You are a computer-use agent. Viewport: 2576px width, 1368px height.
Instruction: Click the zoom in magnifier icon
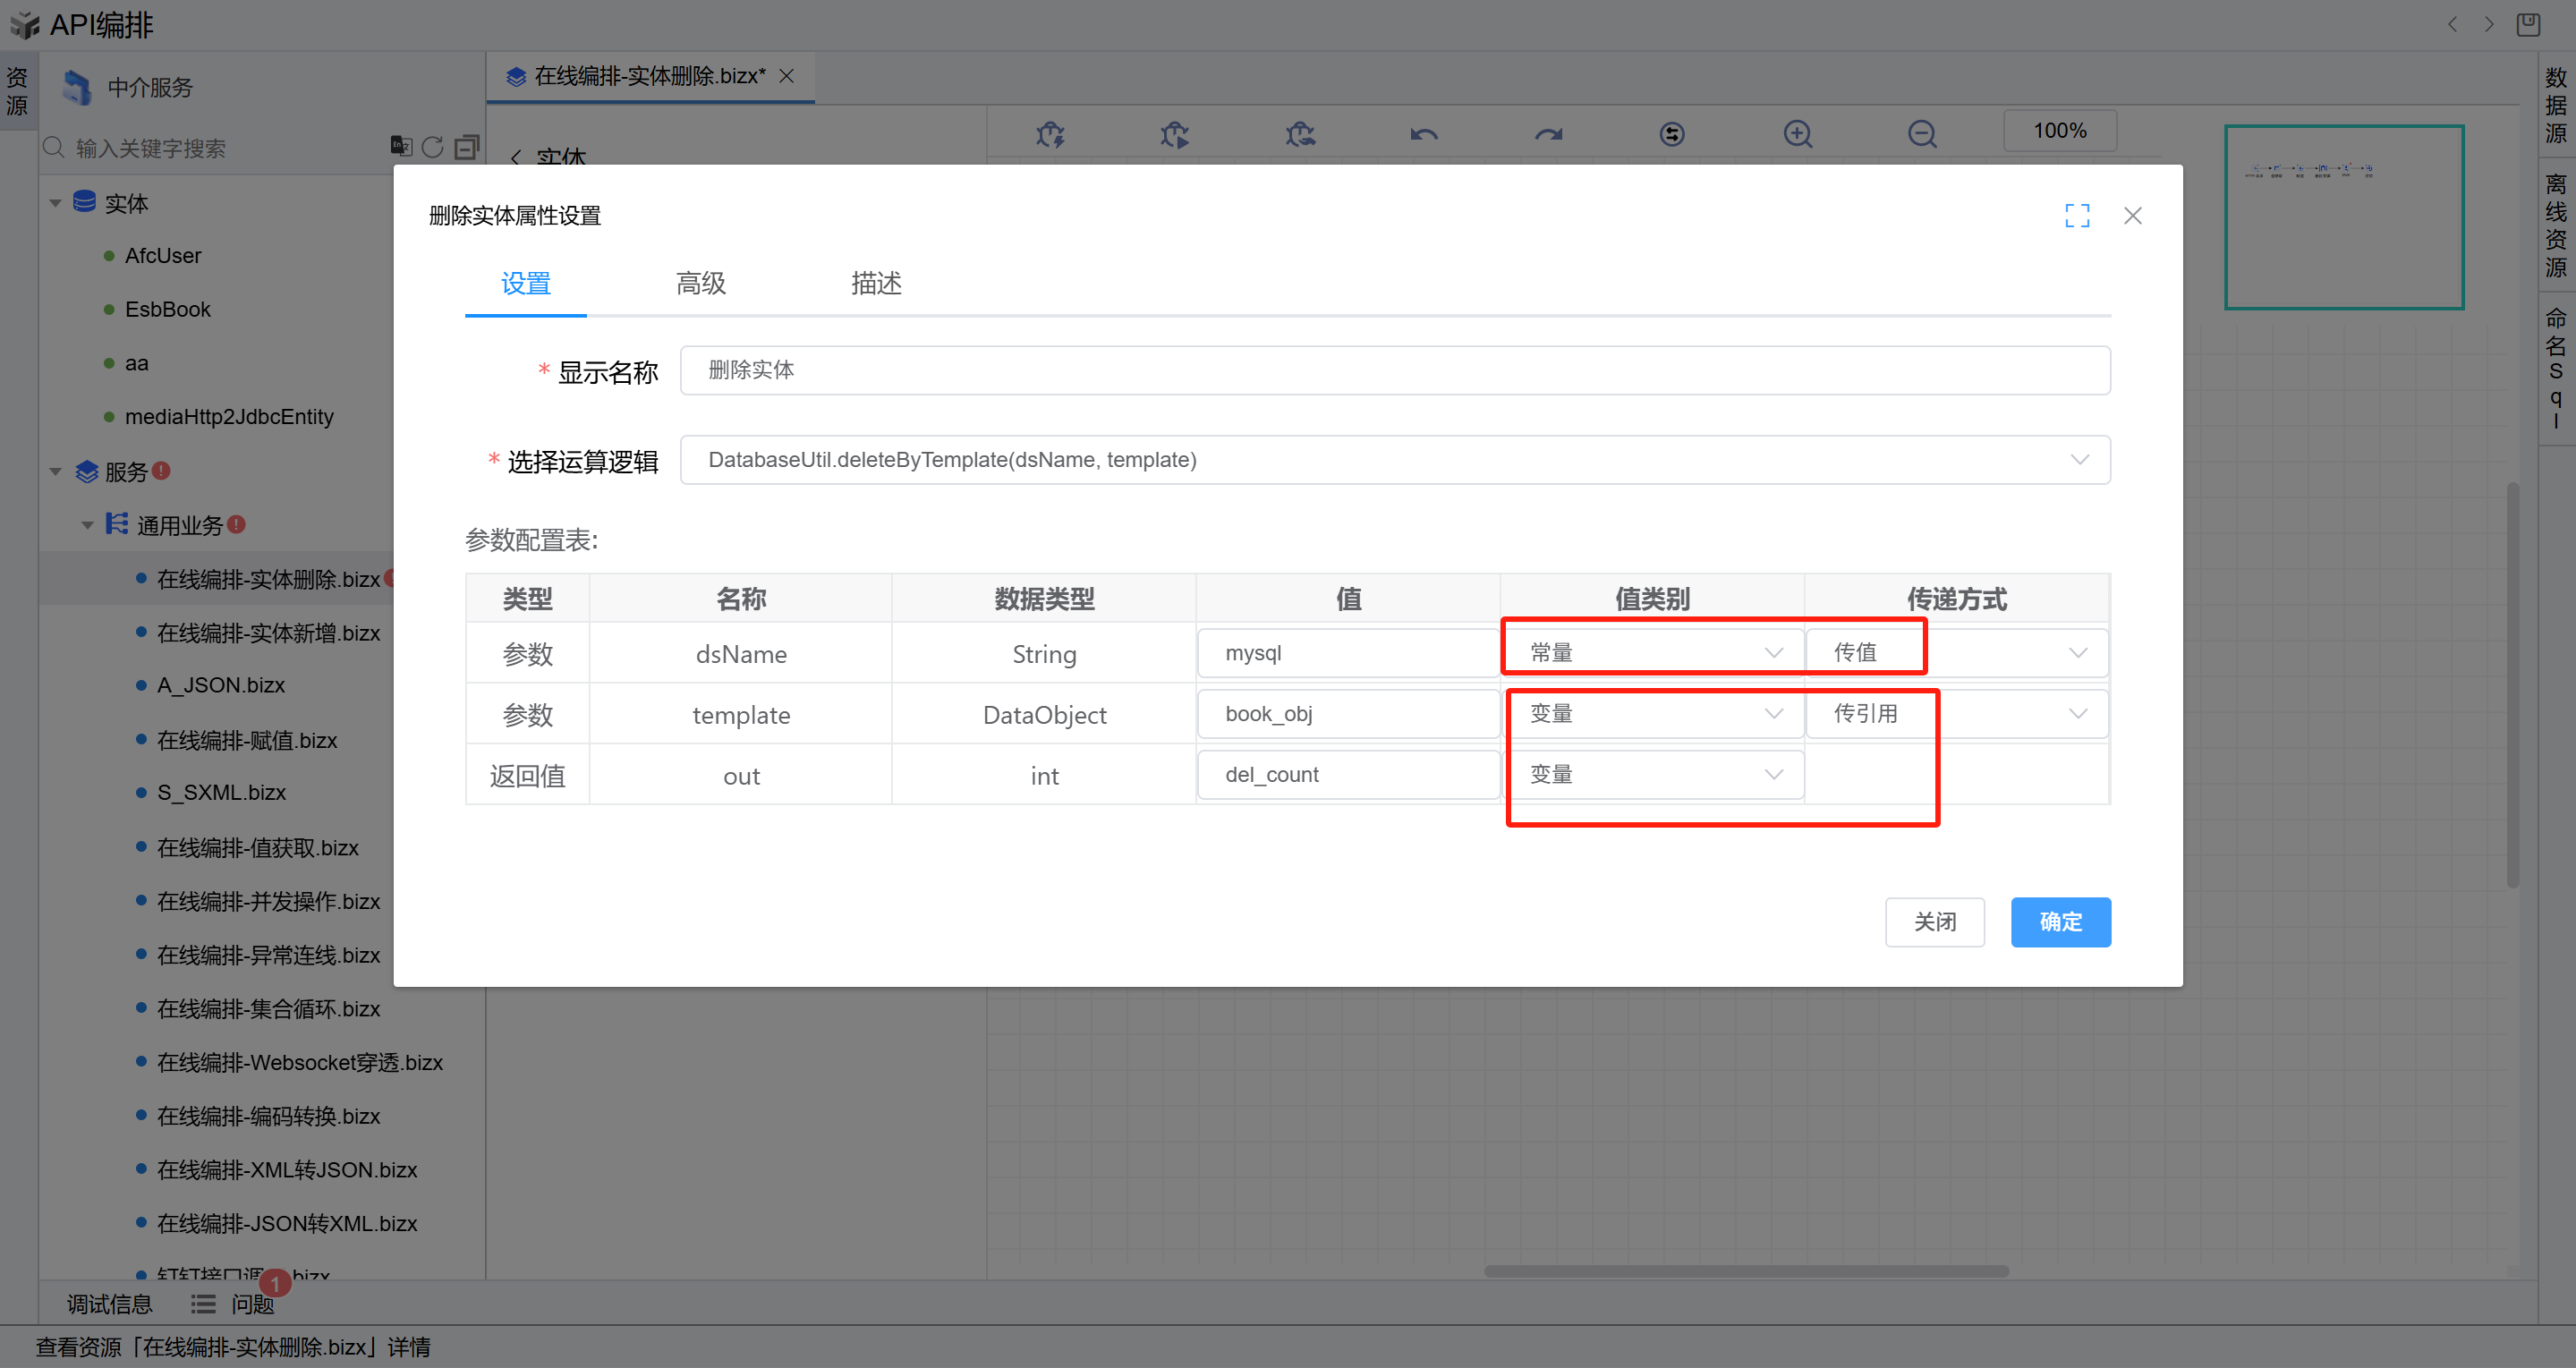(1797, 134)
